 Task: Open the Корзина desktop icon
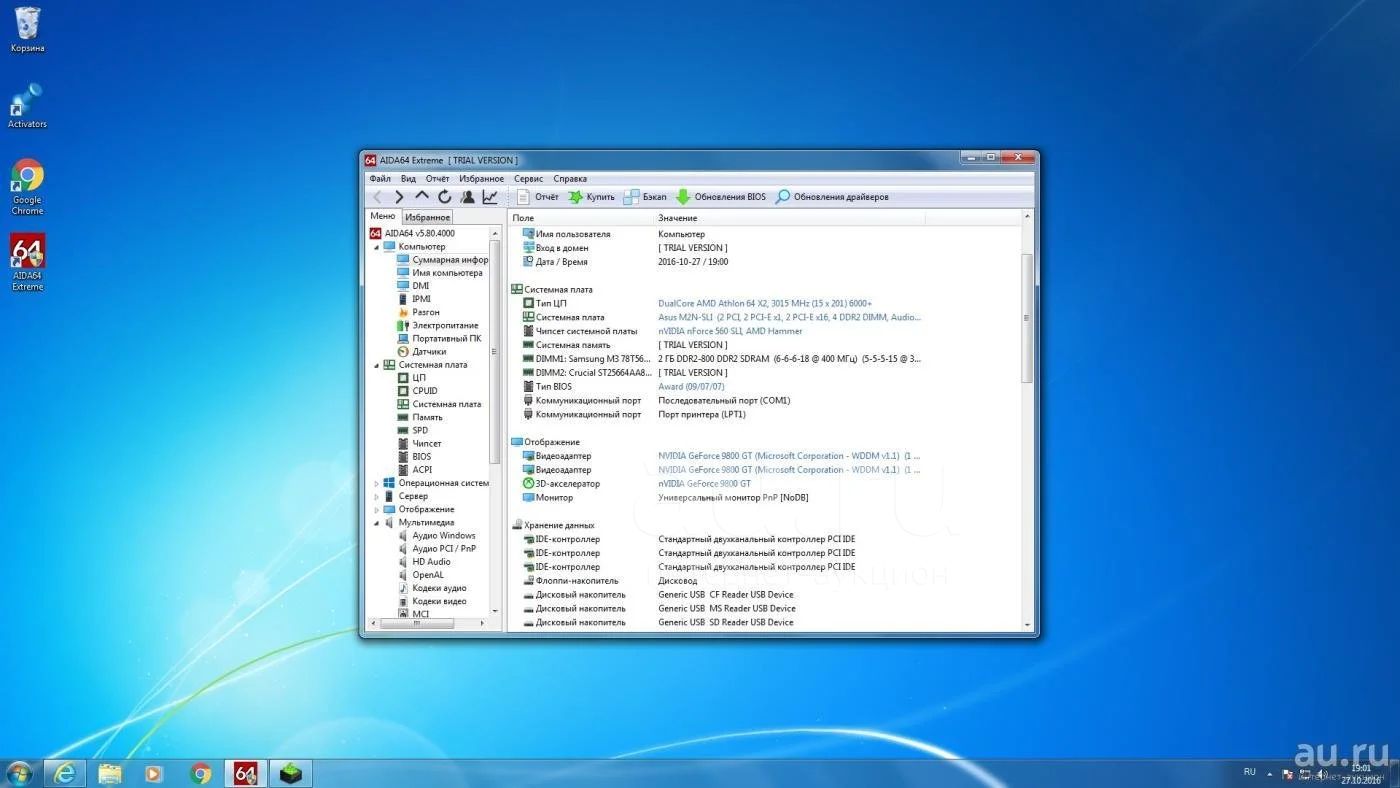27,28
